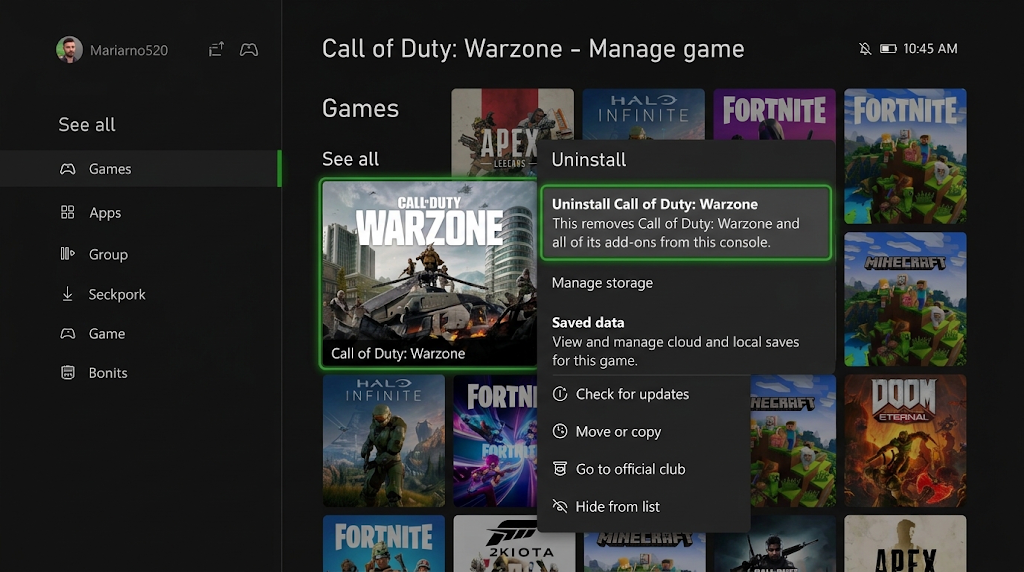Open the Apex Legends tile in top row
Viewport: 1024px width, 572px height.
[x=512, y=132]
